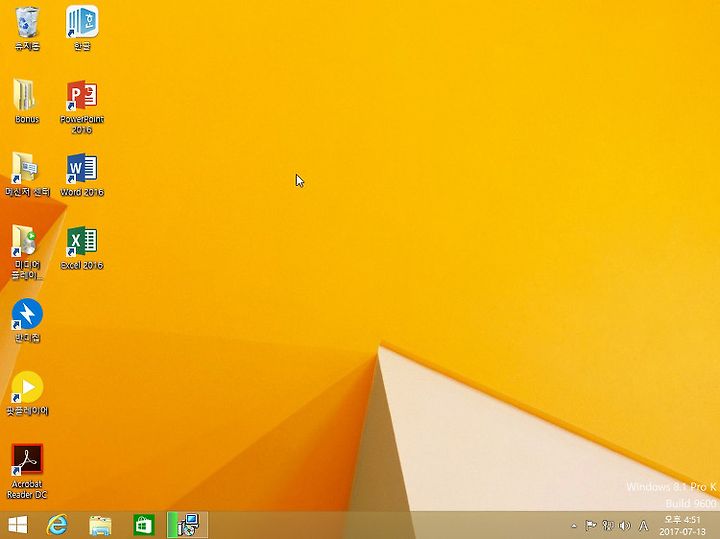Open the clock showing 오후 4:51
The height and width of the screenshot is (539, 720).
coord(682,520)
